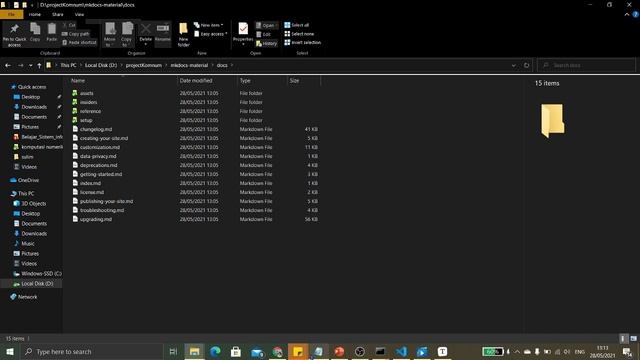Viewport: 640px width, 360px height.
Task: Switch to the Share ribbon tab
Action: pyautogui.click(x=58, y=14)
